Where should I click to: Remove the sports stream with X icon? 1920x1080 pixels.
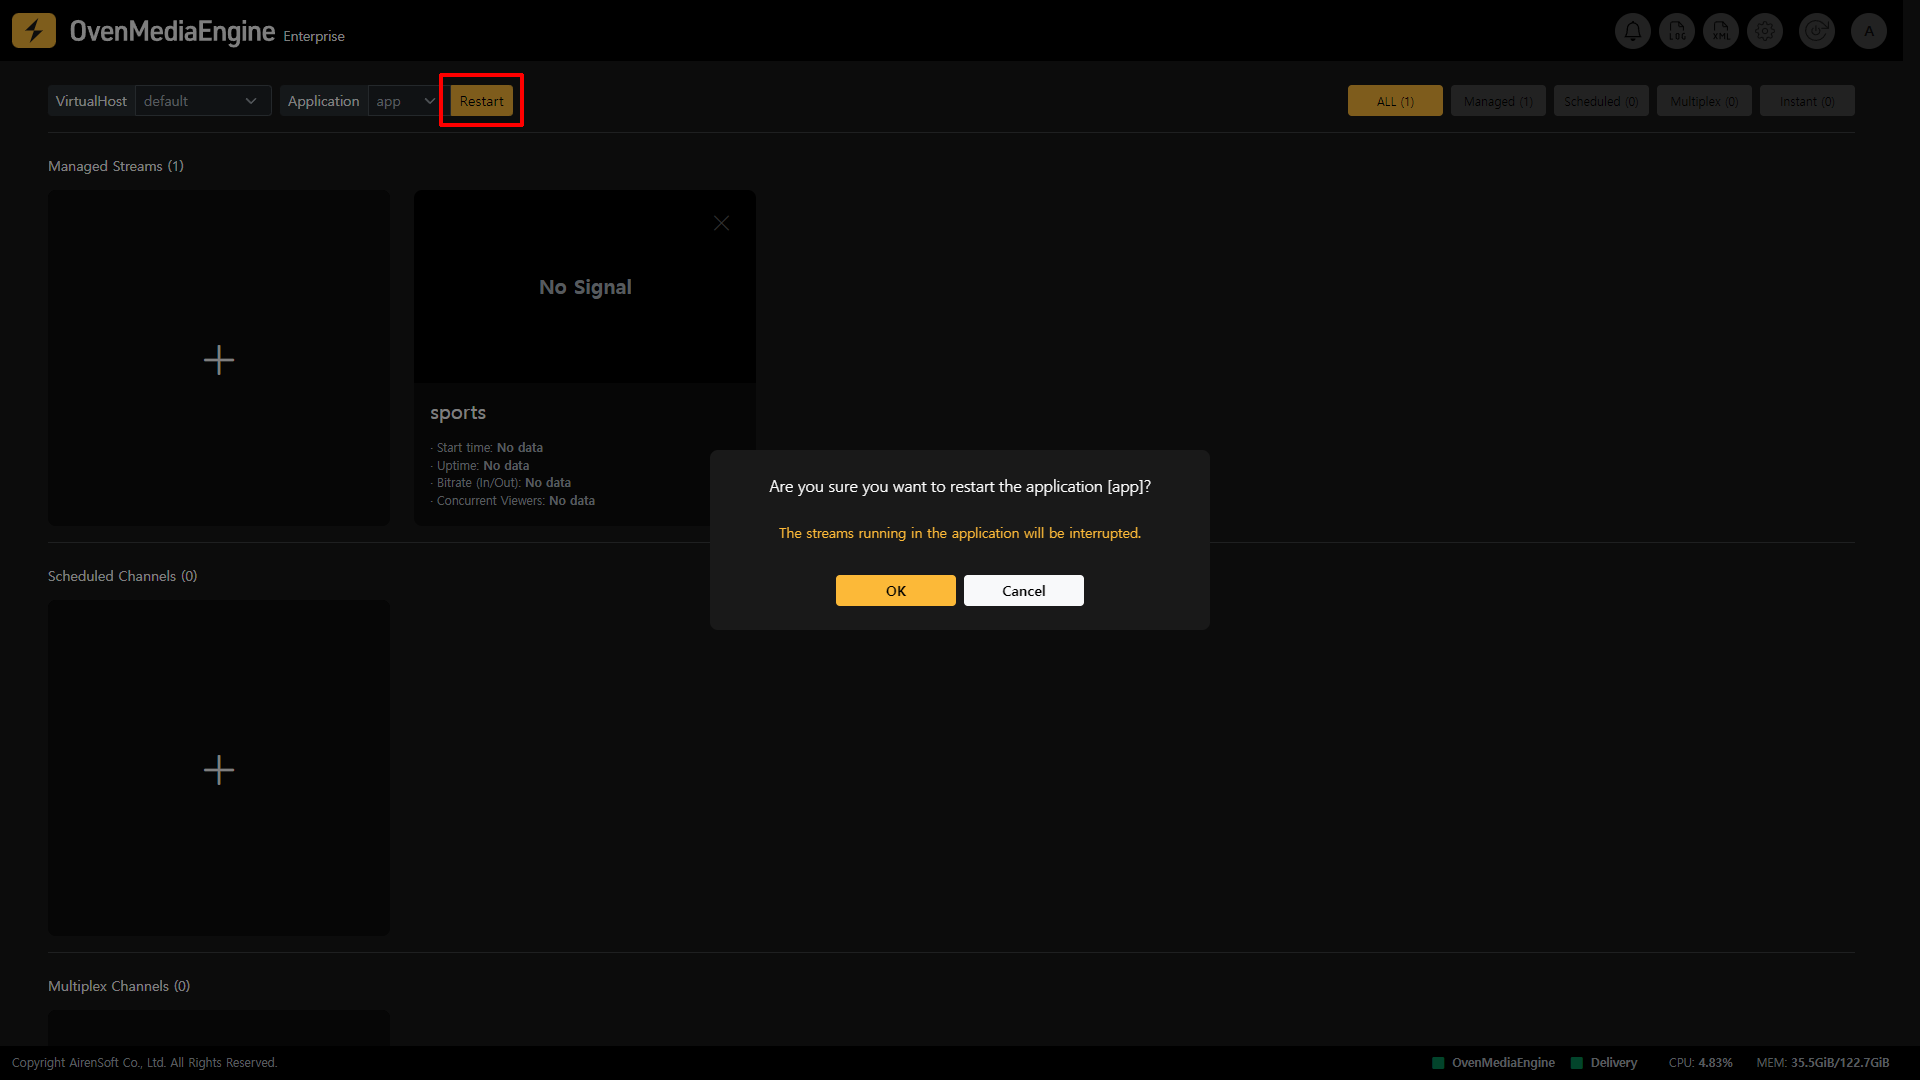[x=721, y=223]
